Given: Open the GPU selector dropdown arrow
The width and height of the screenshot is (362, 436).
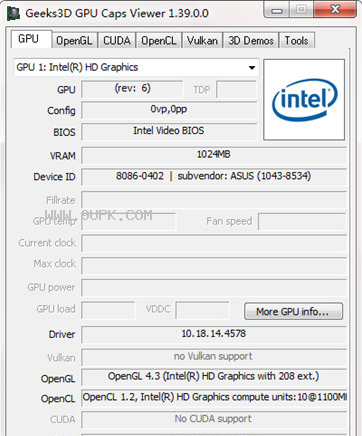Looking at the screenshot, I should point(252,68).
